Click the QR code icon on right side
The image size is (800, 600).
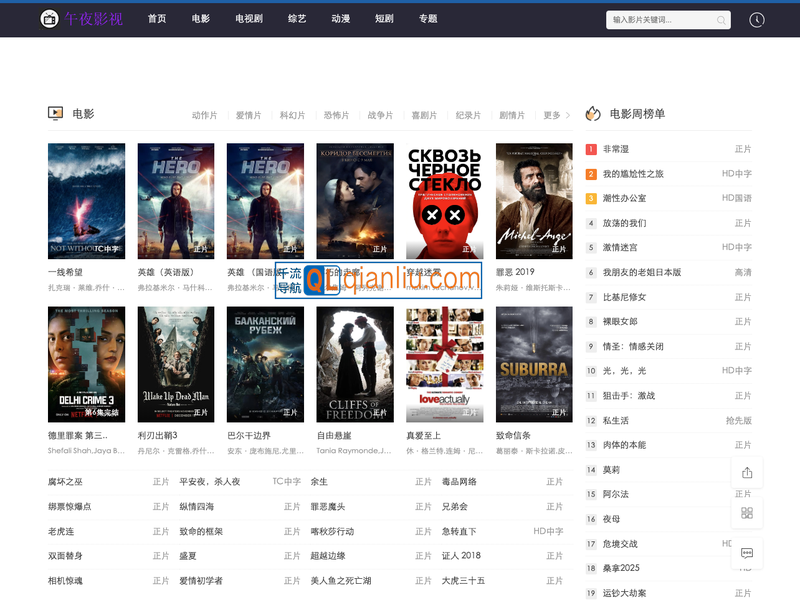pyautogui.click(x=747, y=512)
